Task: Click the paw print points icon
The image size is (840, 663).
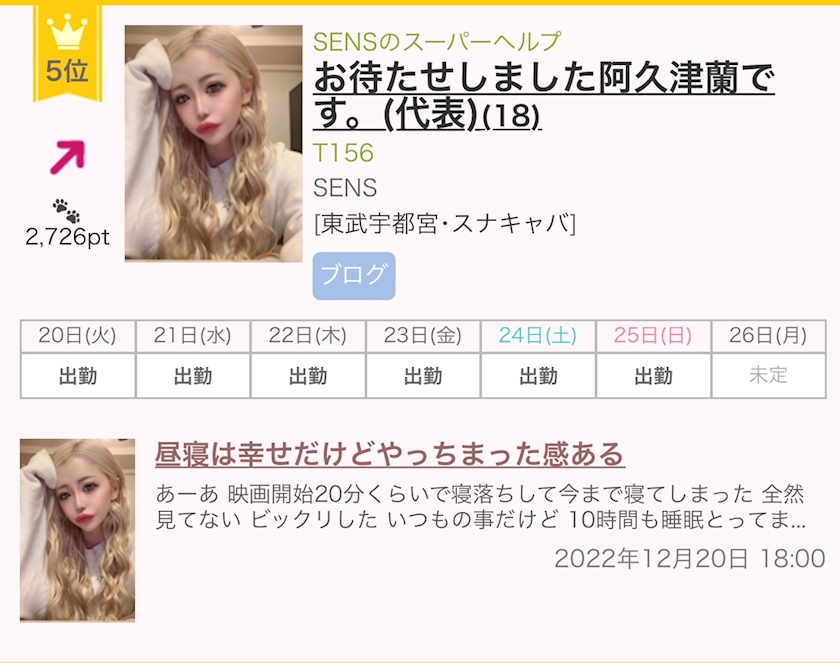Action: coord(66,210)
